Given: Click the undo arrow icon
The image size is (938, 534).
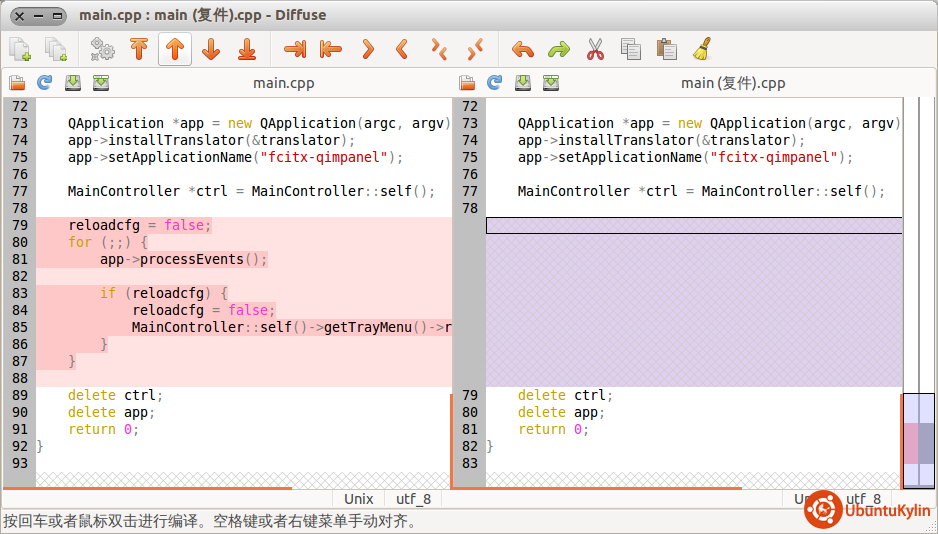Looking at the screenshot, I should [522, 49].
